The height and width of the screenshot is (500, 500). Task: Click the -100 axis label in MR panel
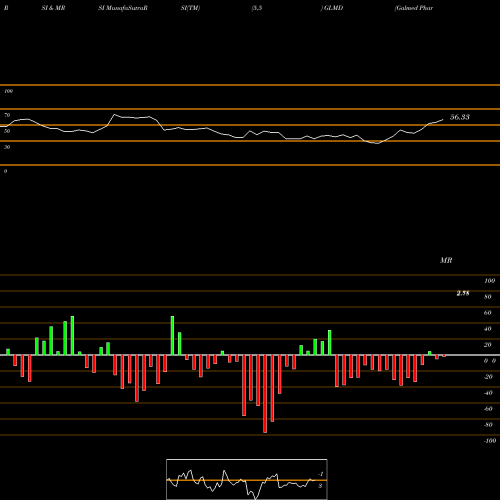[x=490, y=441]
